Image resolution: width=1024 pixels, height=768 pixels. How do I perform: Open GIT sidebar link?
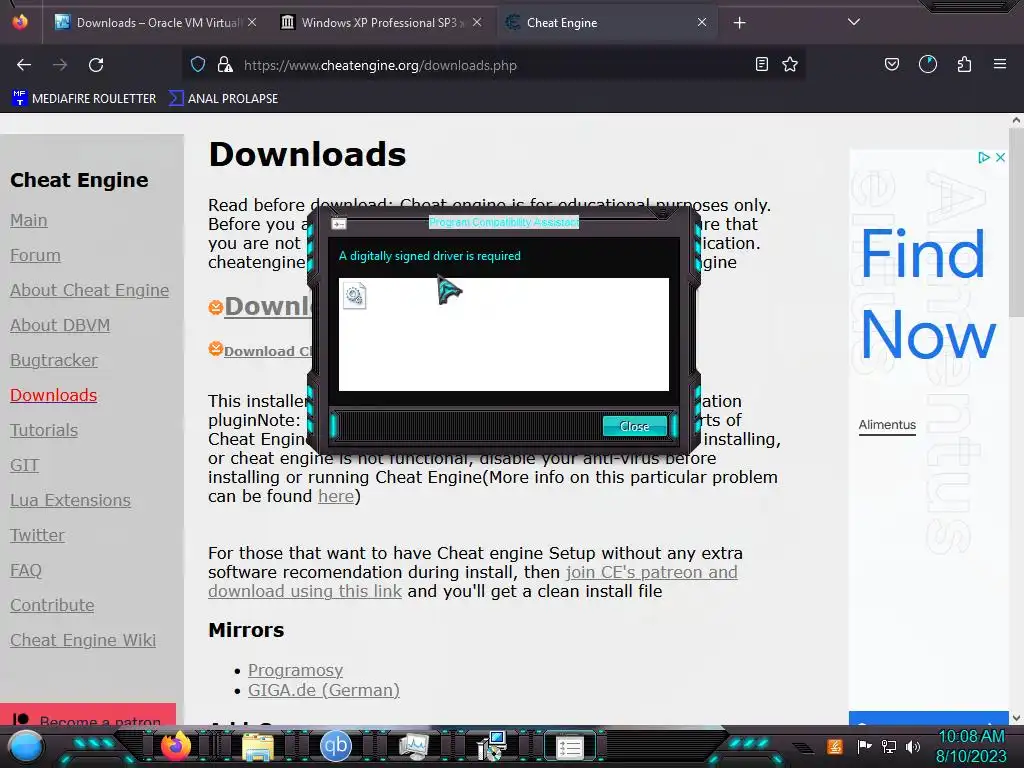tap(25, 465)
